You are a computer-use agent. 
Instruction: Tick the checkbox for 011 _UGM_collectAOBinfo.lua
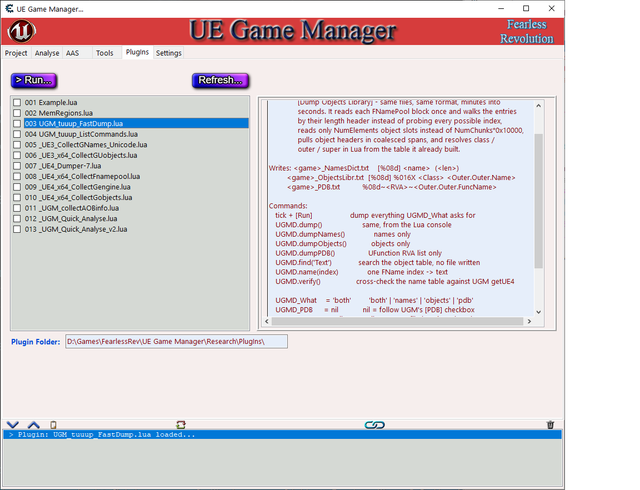pyautogui.click(x=17, y=208)
